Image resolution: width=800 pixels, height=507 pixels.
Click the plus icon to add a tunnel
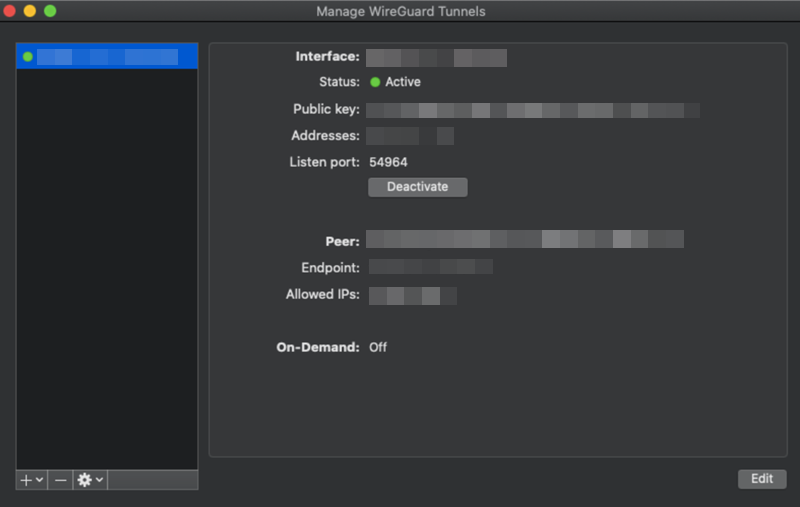pos(26,480)
